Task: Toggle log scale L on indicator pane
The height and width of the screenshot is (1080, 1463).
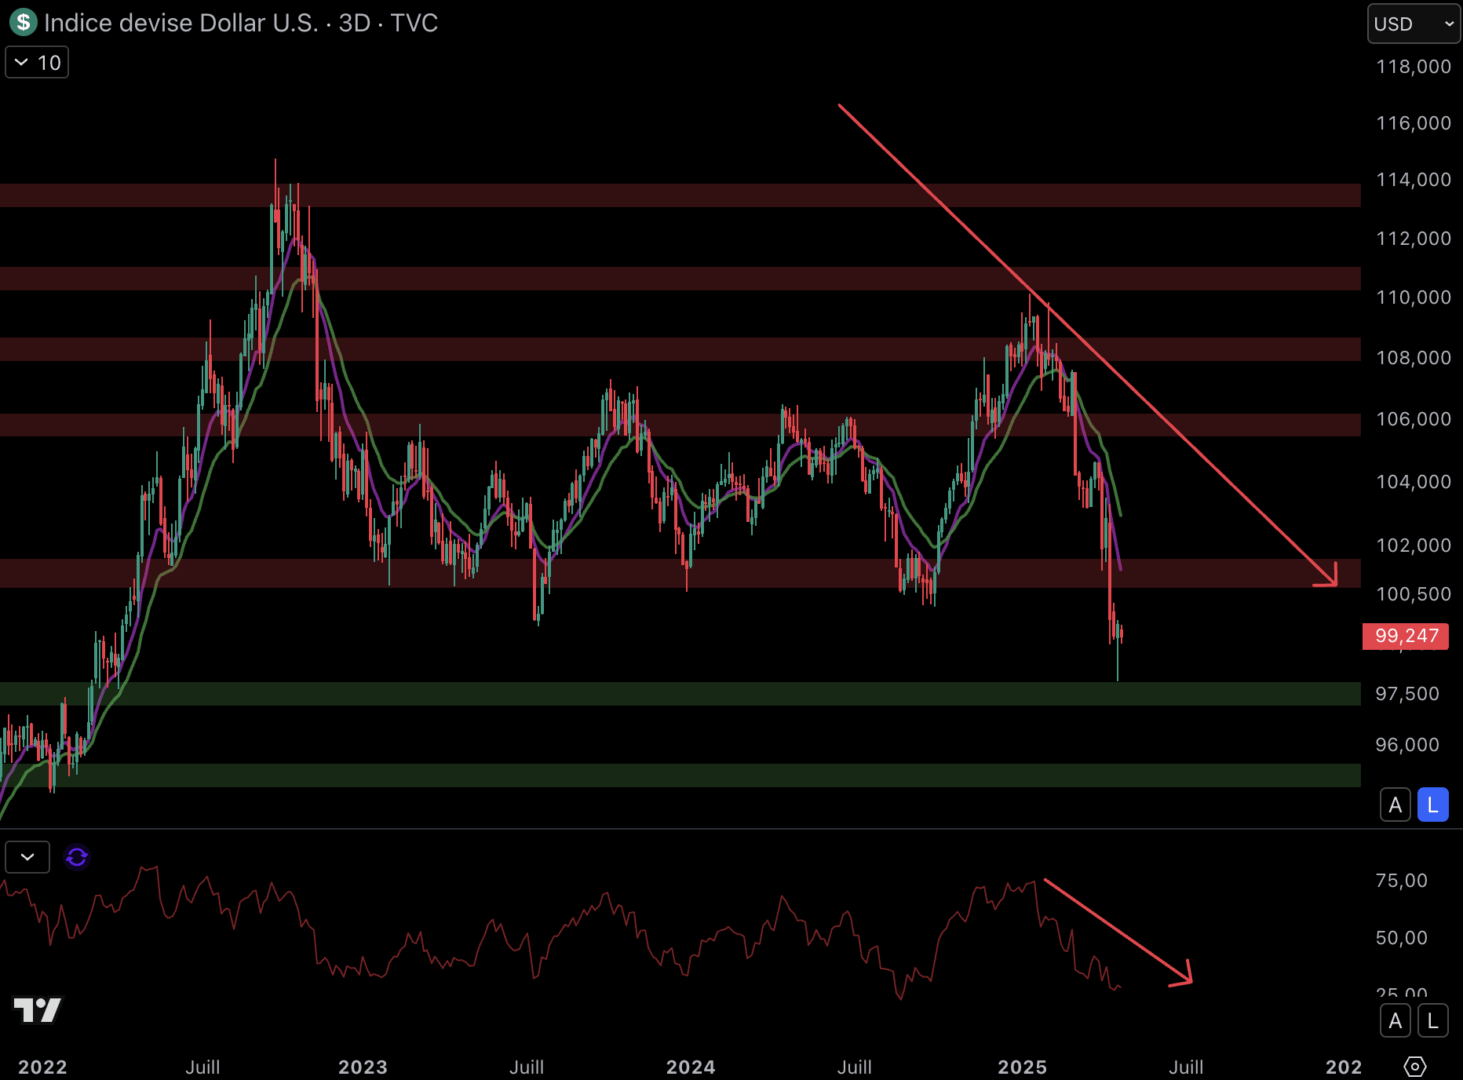Action: pos(1433,1021)
